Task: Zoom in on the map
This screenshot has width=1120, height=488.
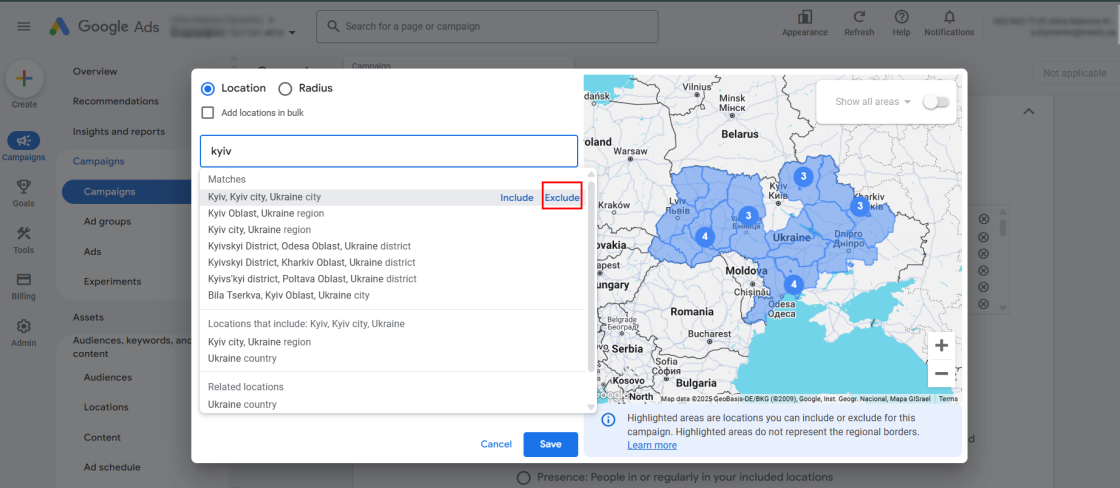Action: [941, 346]
